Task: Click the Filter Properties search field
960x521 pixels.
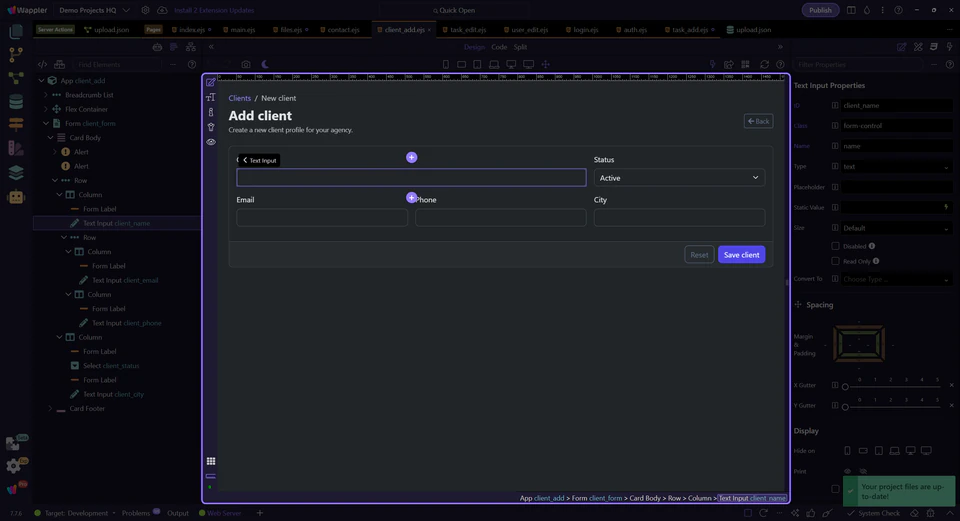Action: (858, 64)
